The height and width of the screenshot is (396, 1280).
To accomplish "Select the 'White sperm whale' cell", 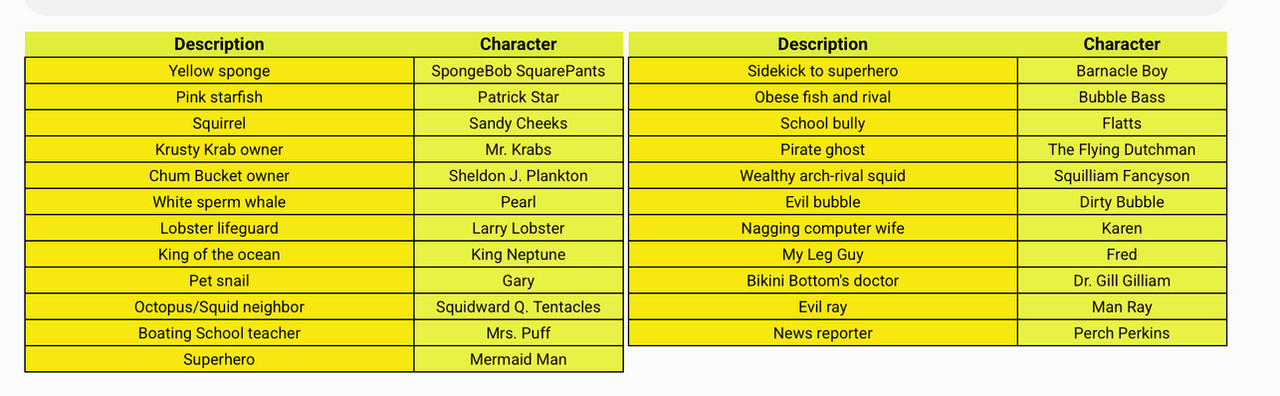I will click(x=219, y=202).
